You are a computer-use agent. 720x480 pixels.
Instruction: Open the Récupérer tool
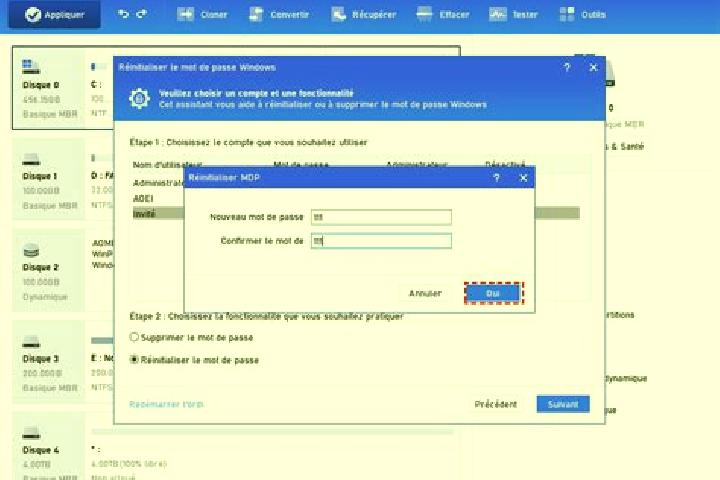click(x=364, y=15)
